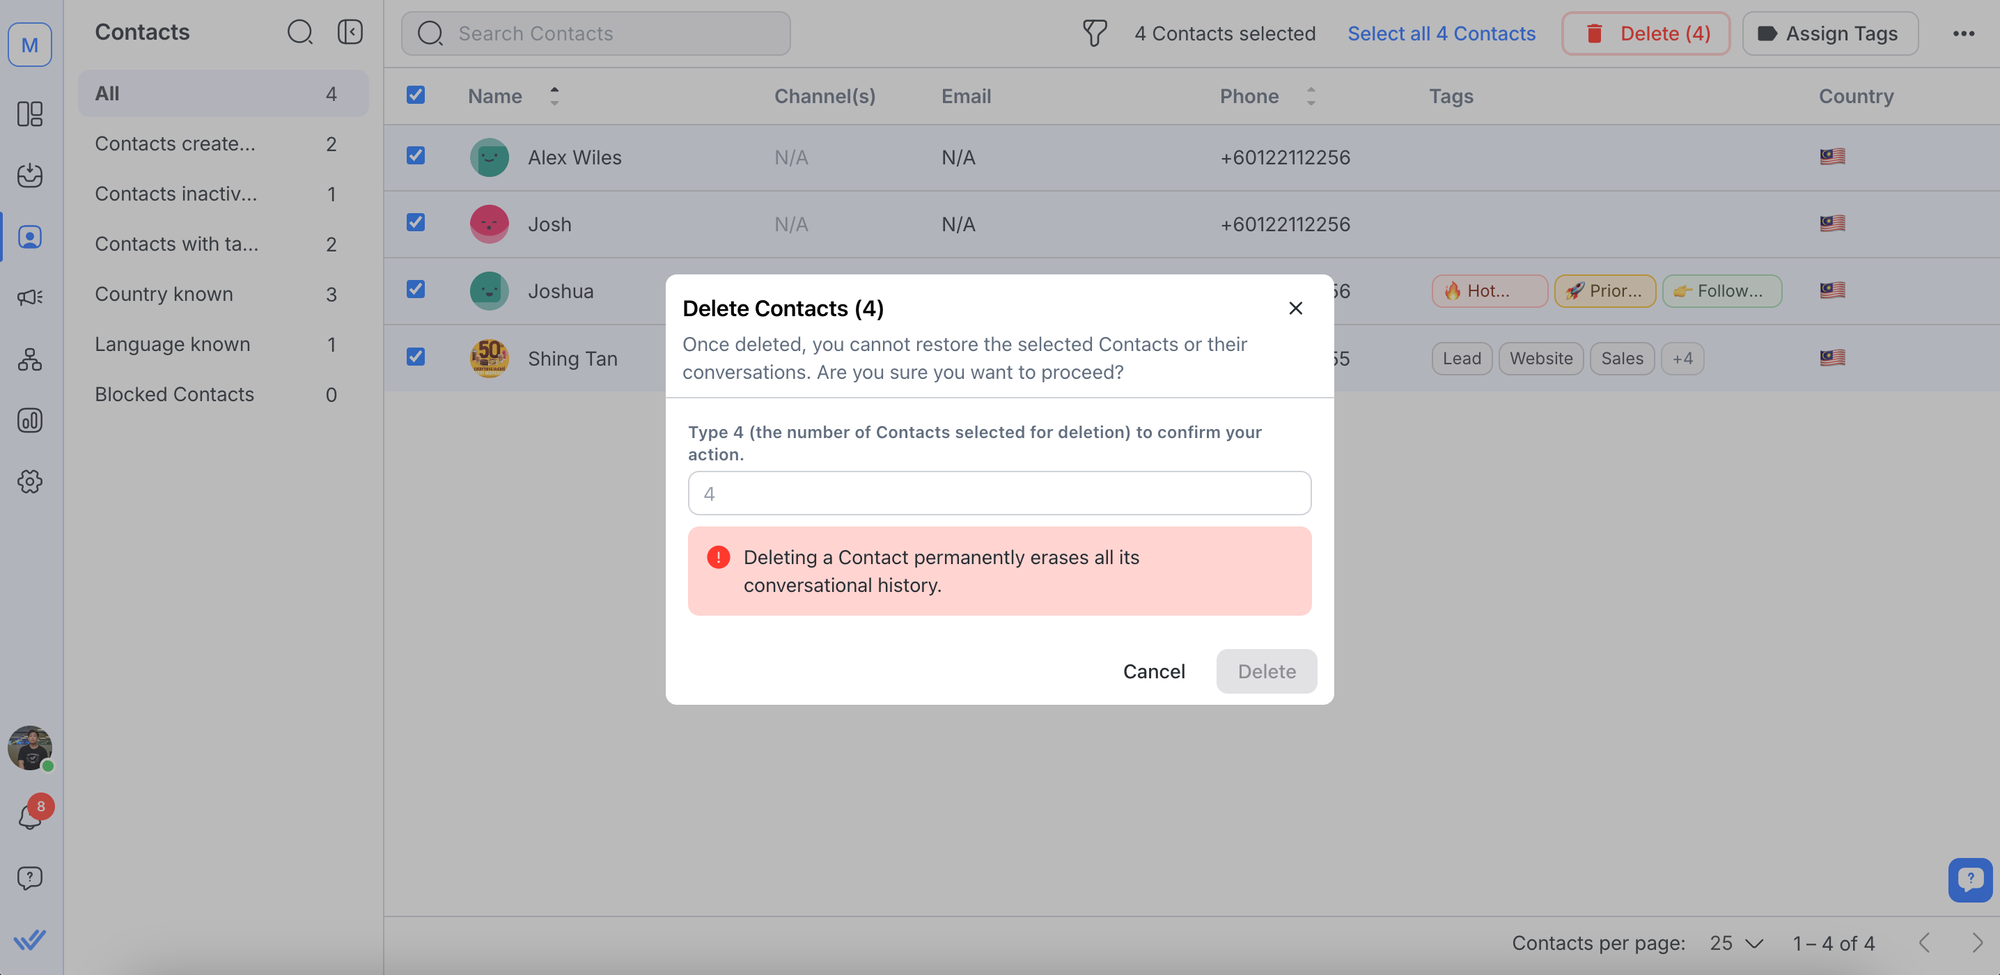2000x975 pixels.
Task: Open the notifications bell icon
Action: (30, 817)
